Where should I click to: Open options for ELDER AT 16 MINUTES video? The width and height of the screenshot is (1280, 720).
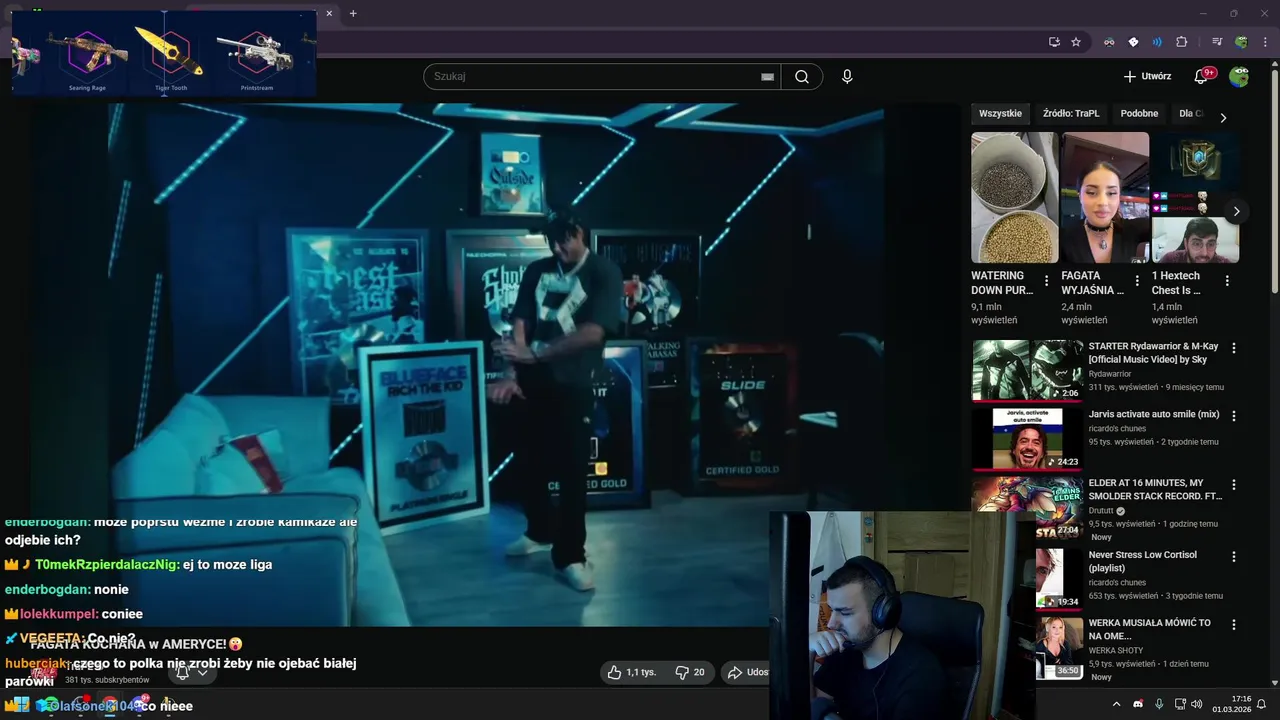click(1233, 484)
